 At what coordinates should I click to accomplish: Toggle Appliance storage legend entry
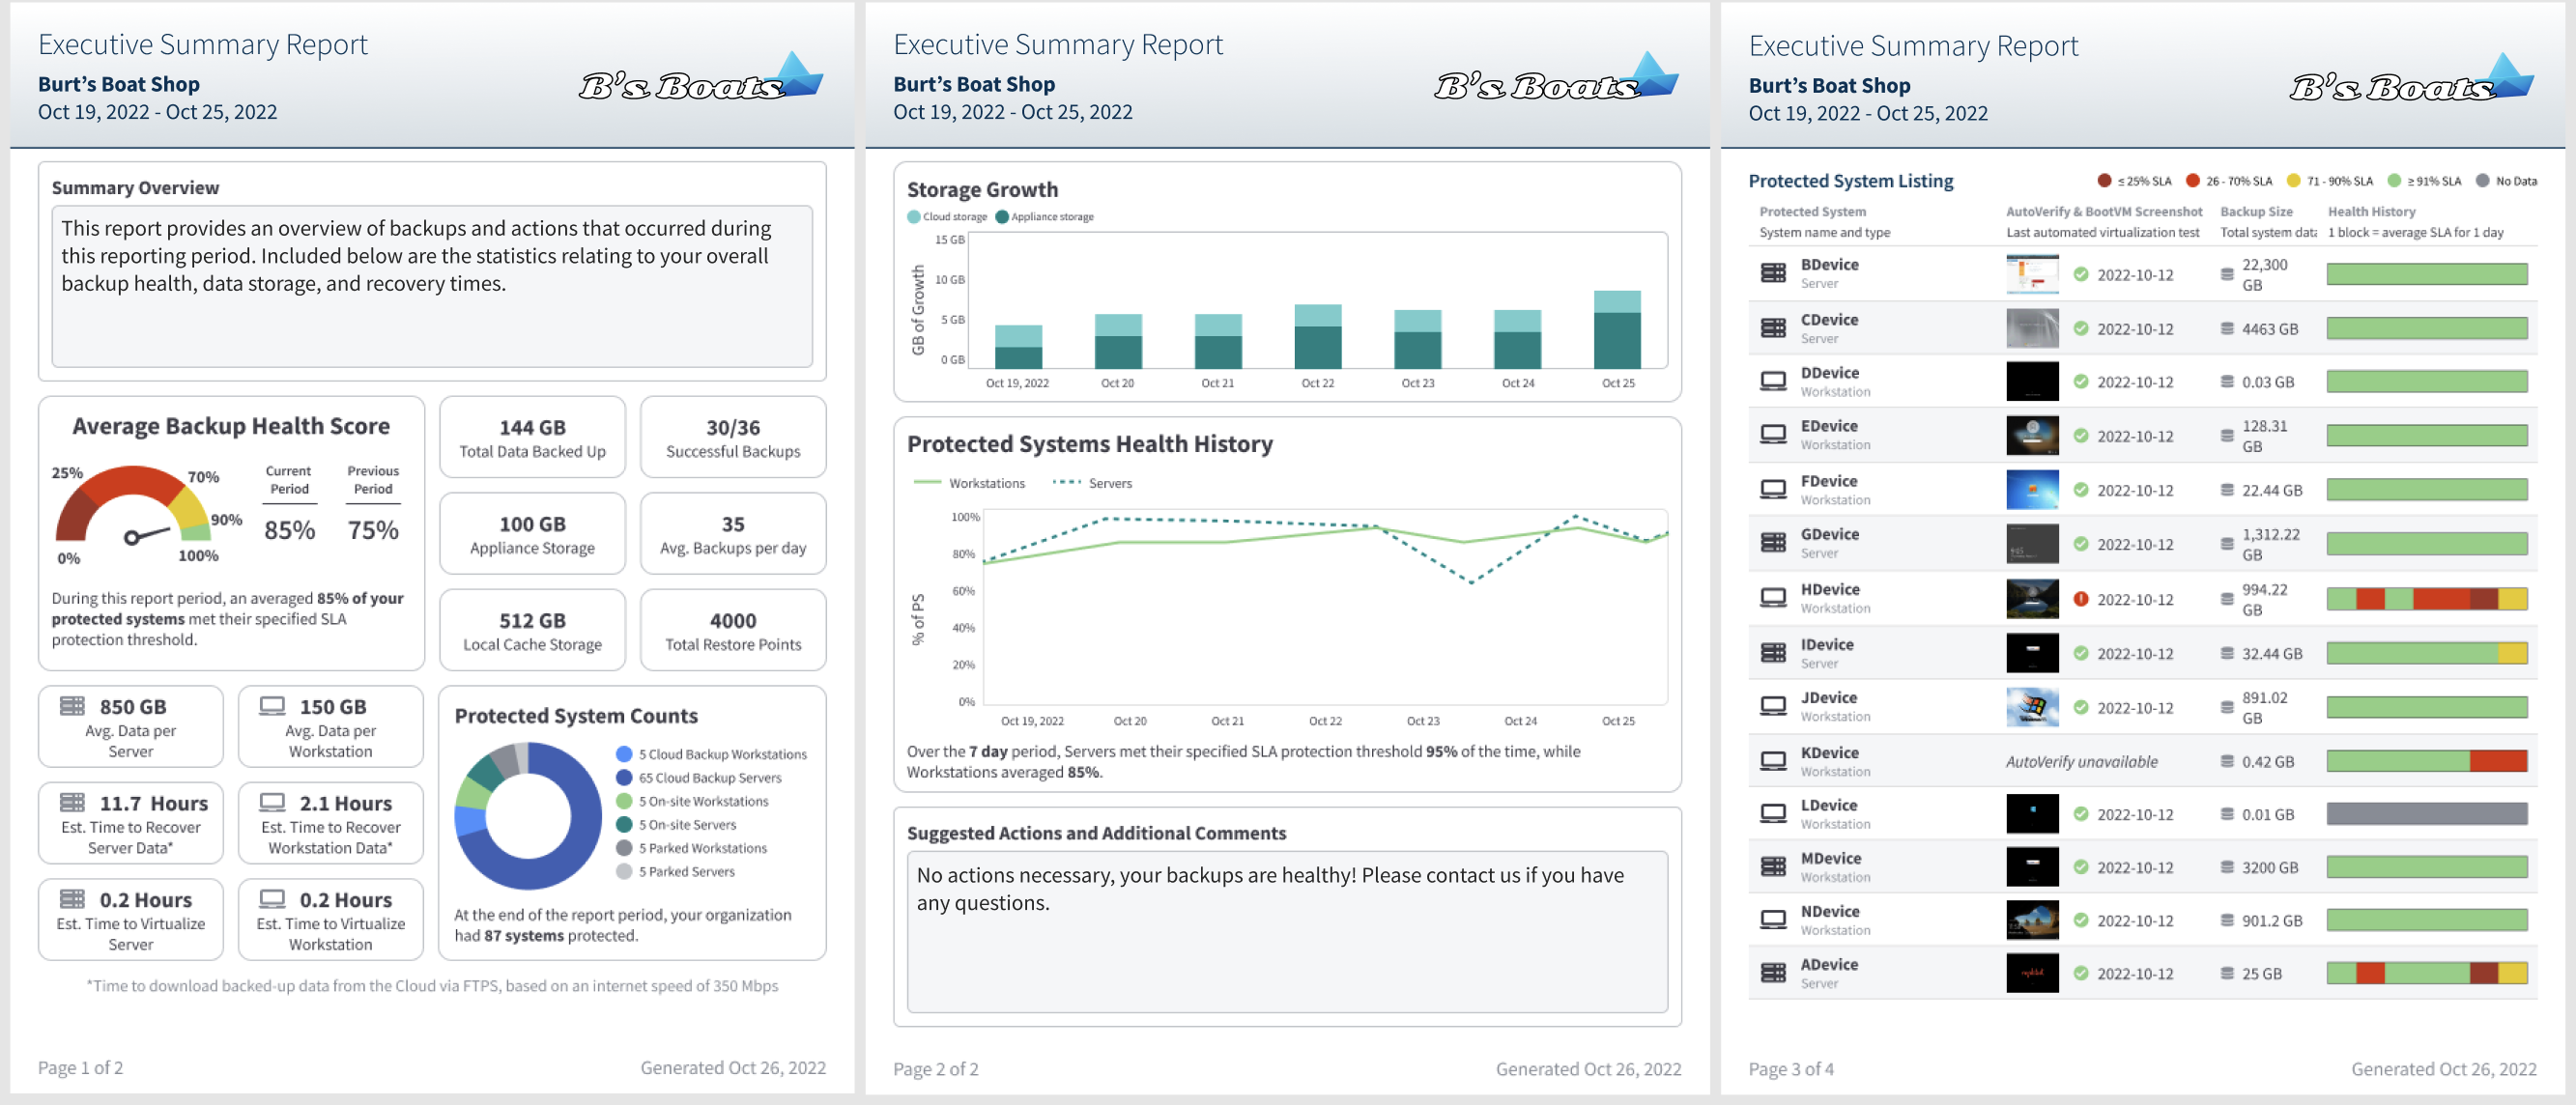coord(1044,217)
